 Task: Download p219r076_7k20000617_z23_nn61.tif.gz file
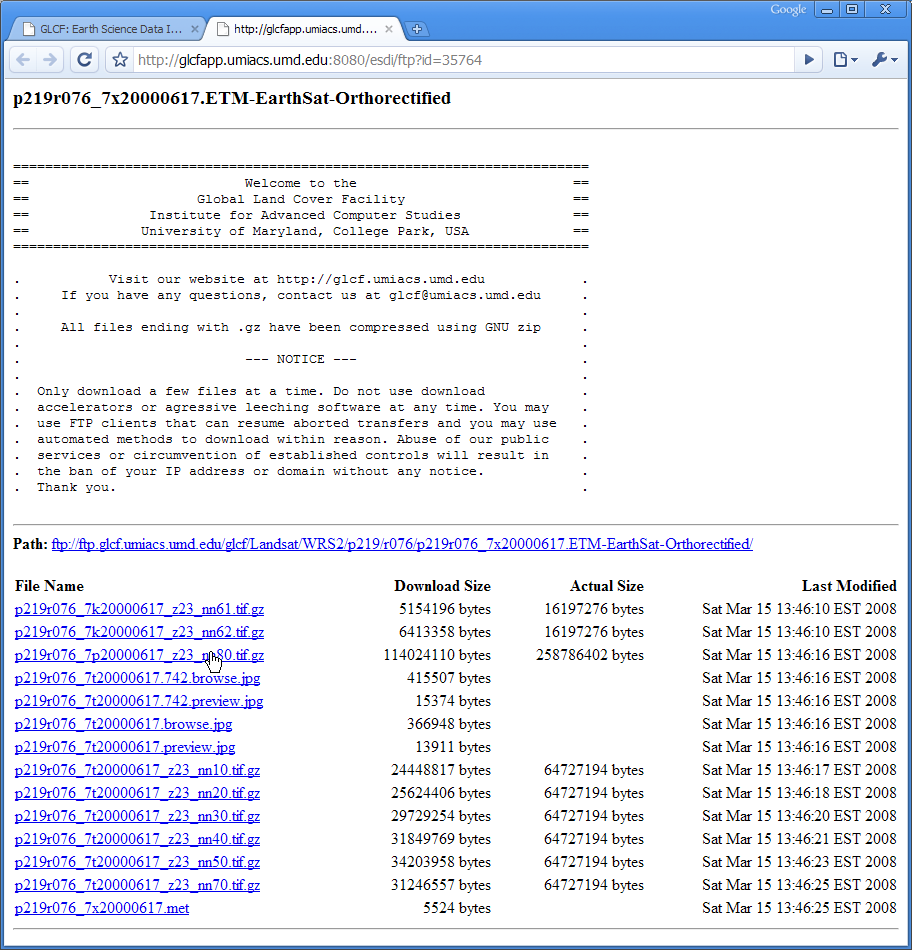(x=139, y=609)
